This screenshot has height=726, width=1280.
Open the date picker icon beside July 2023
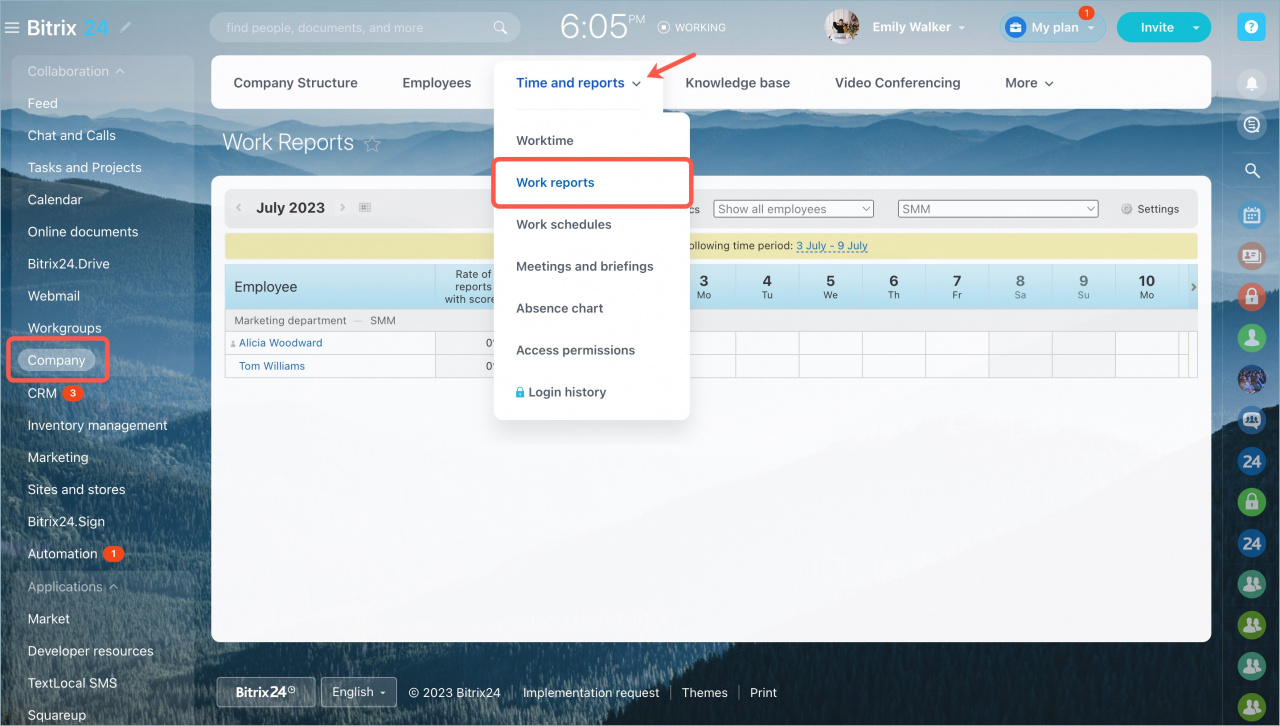click(365, 208)
